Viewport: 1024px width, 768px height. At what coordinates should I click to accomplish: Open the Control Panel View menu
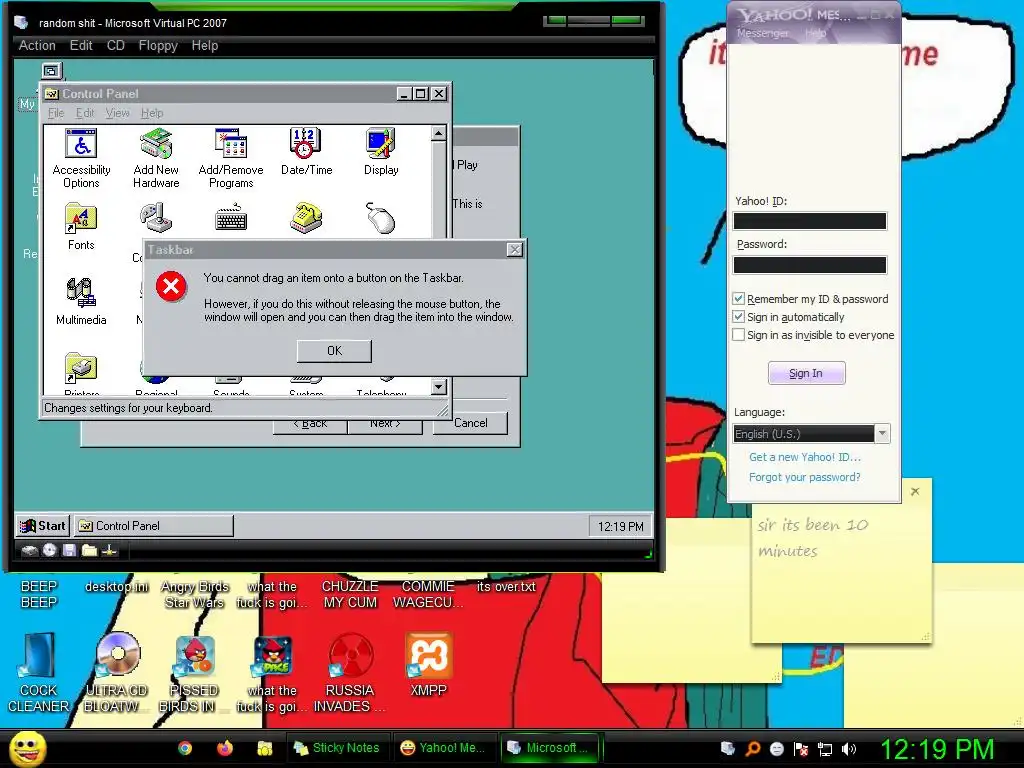tap(118, 113)
